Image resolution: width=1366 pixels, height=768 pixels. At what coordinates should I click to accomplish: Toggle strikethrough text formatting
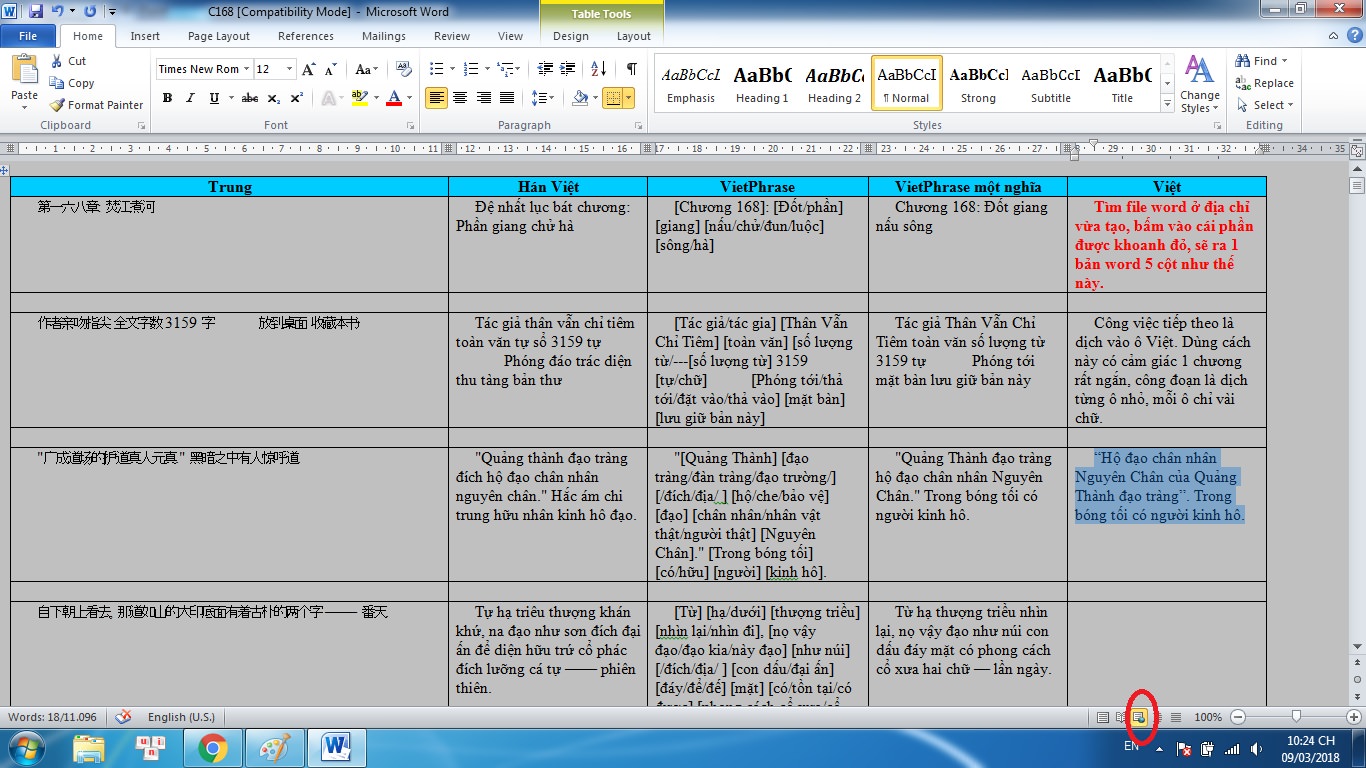click(250, 98)
